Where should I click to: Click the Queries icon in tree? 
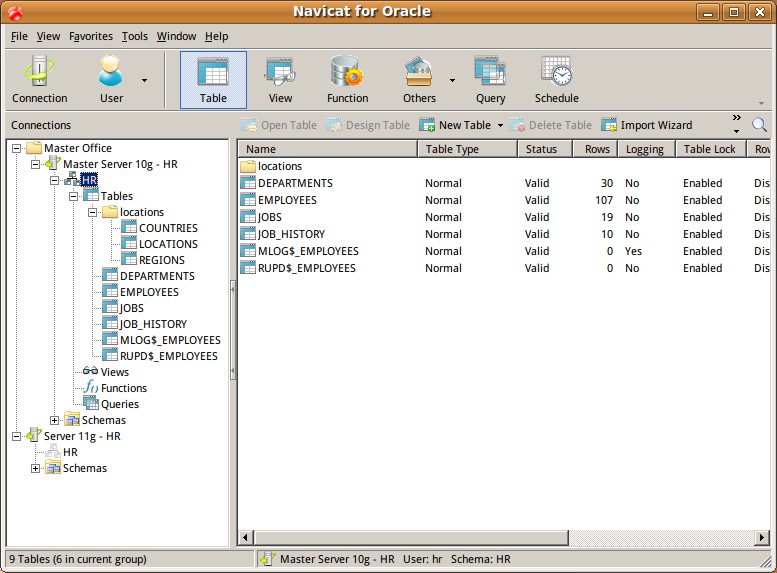click(x=91, y=403)
